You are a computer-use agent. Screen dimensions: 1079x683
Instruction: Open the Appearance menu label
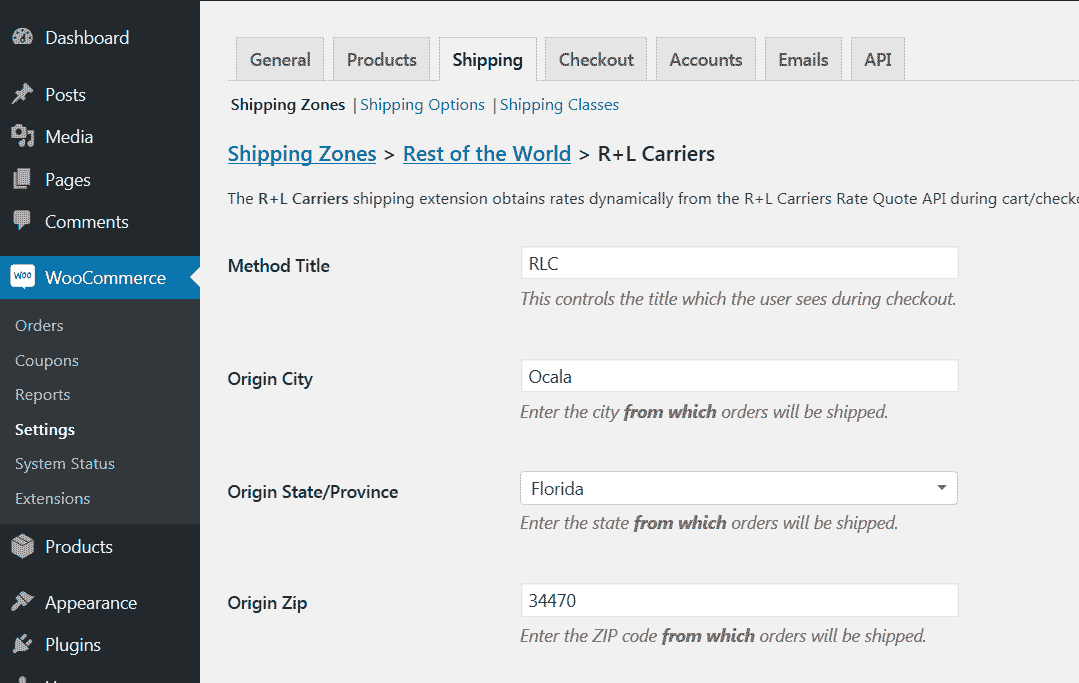pos(91,603)
